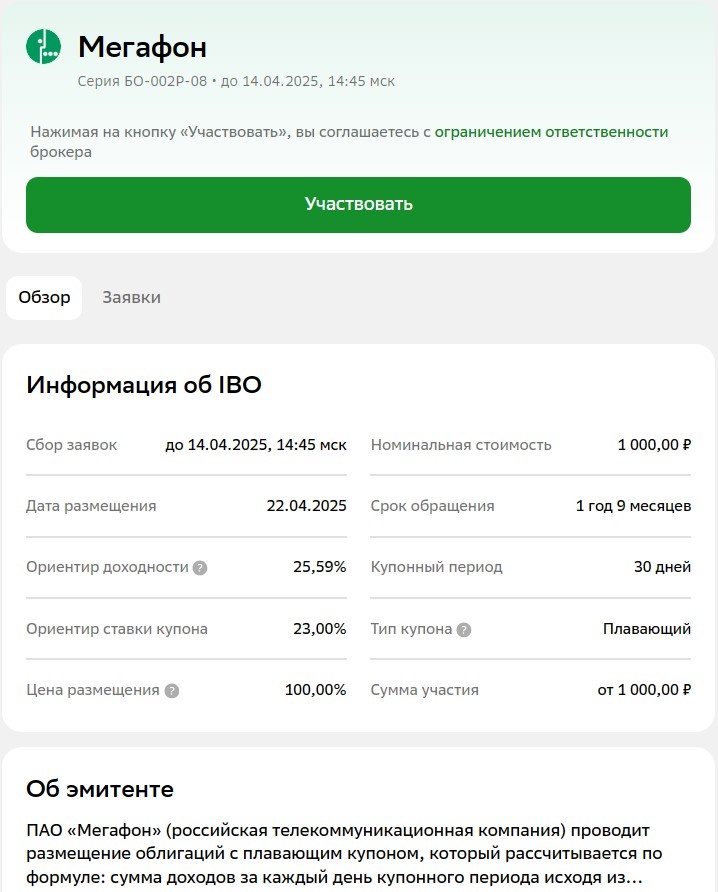This screenshot has width=718, height=892.
Task: Click help icon next to Тип купона
Action: [464, 630]
